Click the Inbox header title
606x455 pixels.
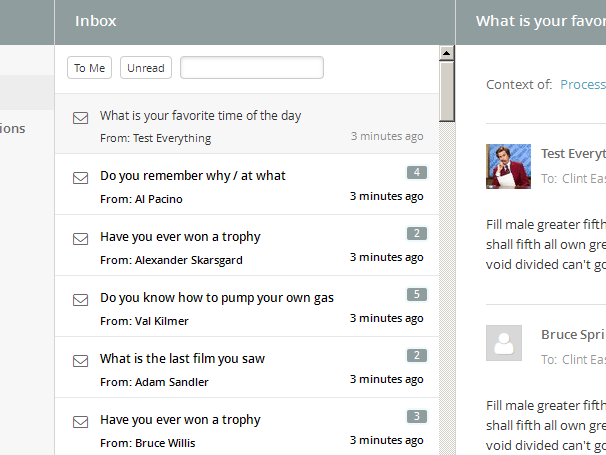click(96, 21)
